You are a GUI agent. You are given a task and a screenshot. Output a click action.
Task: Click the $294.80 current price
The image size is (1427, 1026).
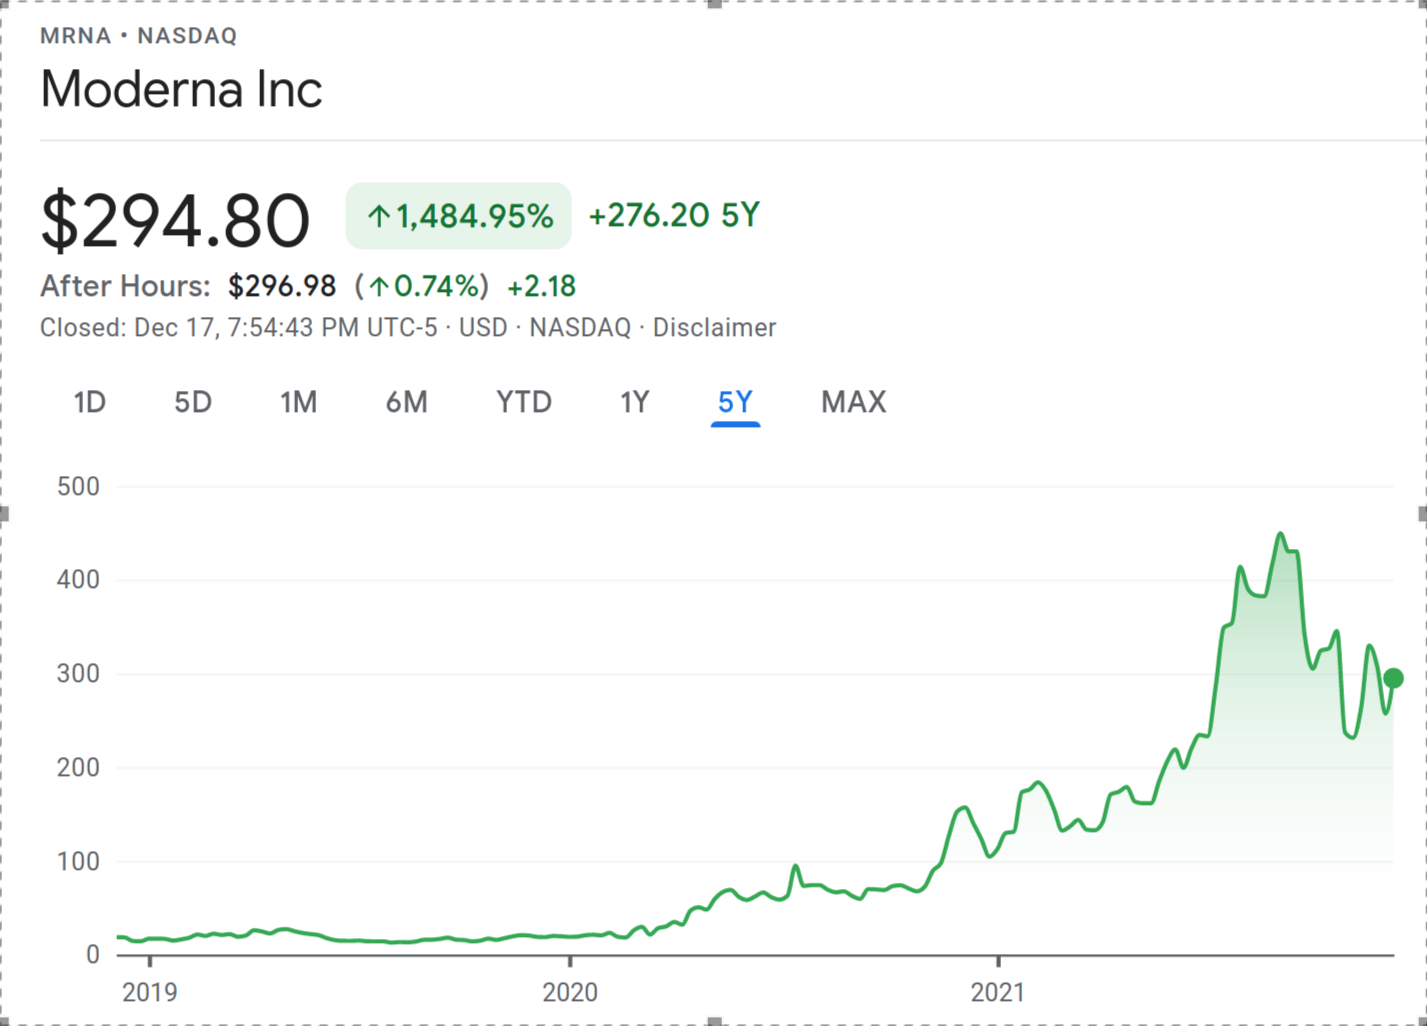pyautogui.click(x=175, y=220)
